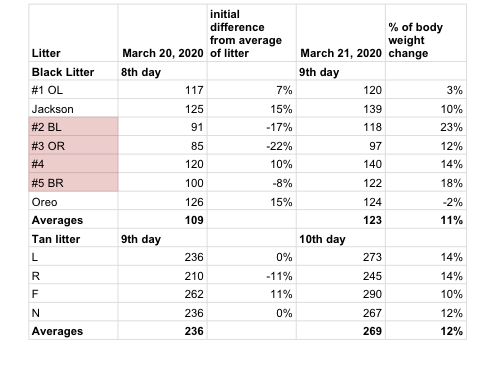Select the Black Litter average 109 cell
Image resolution: width=488 pixels, height=373 pixels.
(162, 219)
